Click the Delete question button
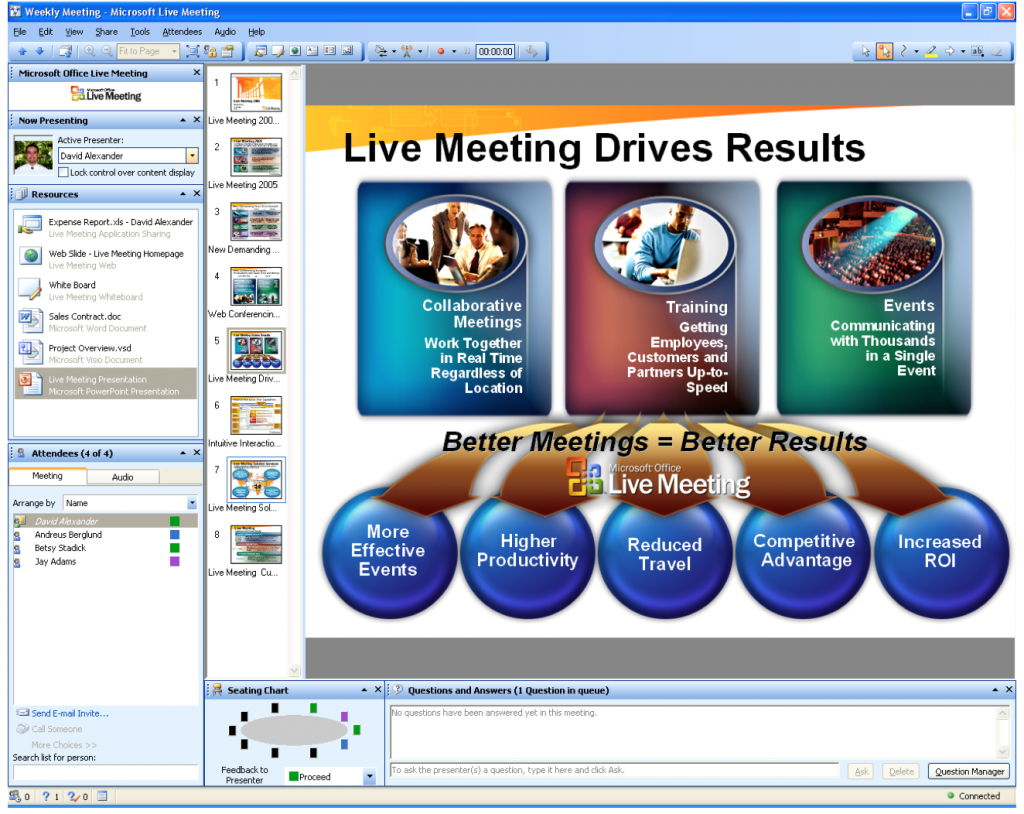The image size is (1024, 814). pos(901,772)
